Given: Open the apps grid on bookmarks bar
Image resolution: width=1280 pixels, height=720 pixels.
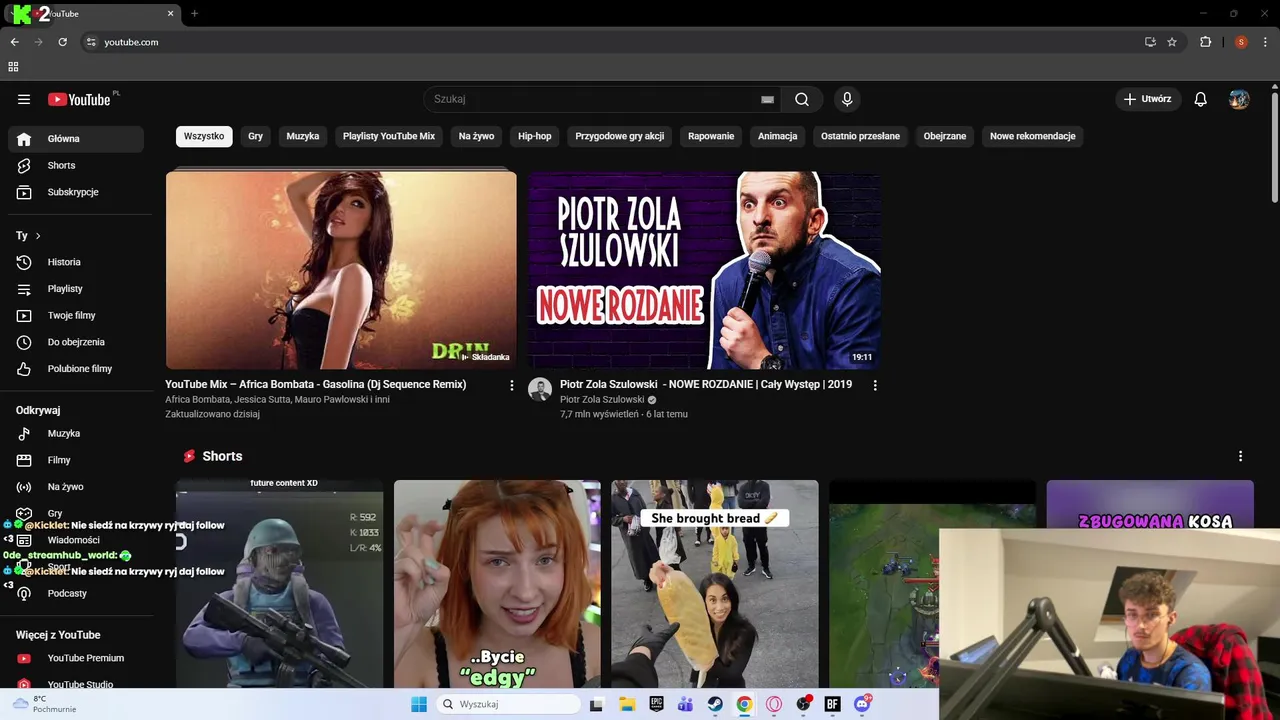Looking at the screenshot, I should click(13, 67).
